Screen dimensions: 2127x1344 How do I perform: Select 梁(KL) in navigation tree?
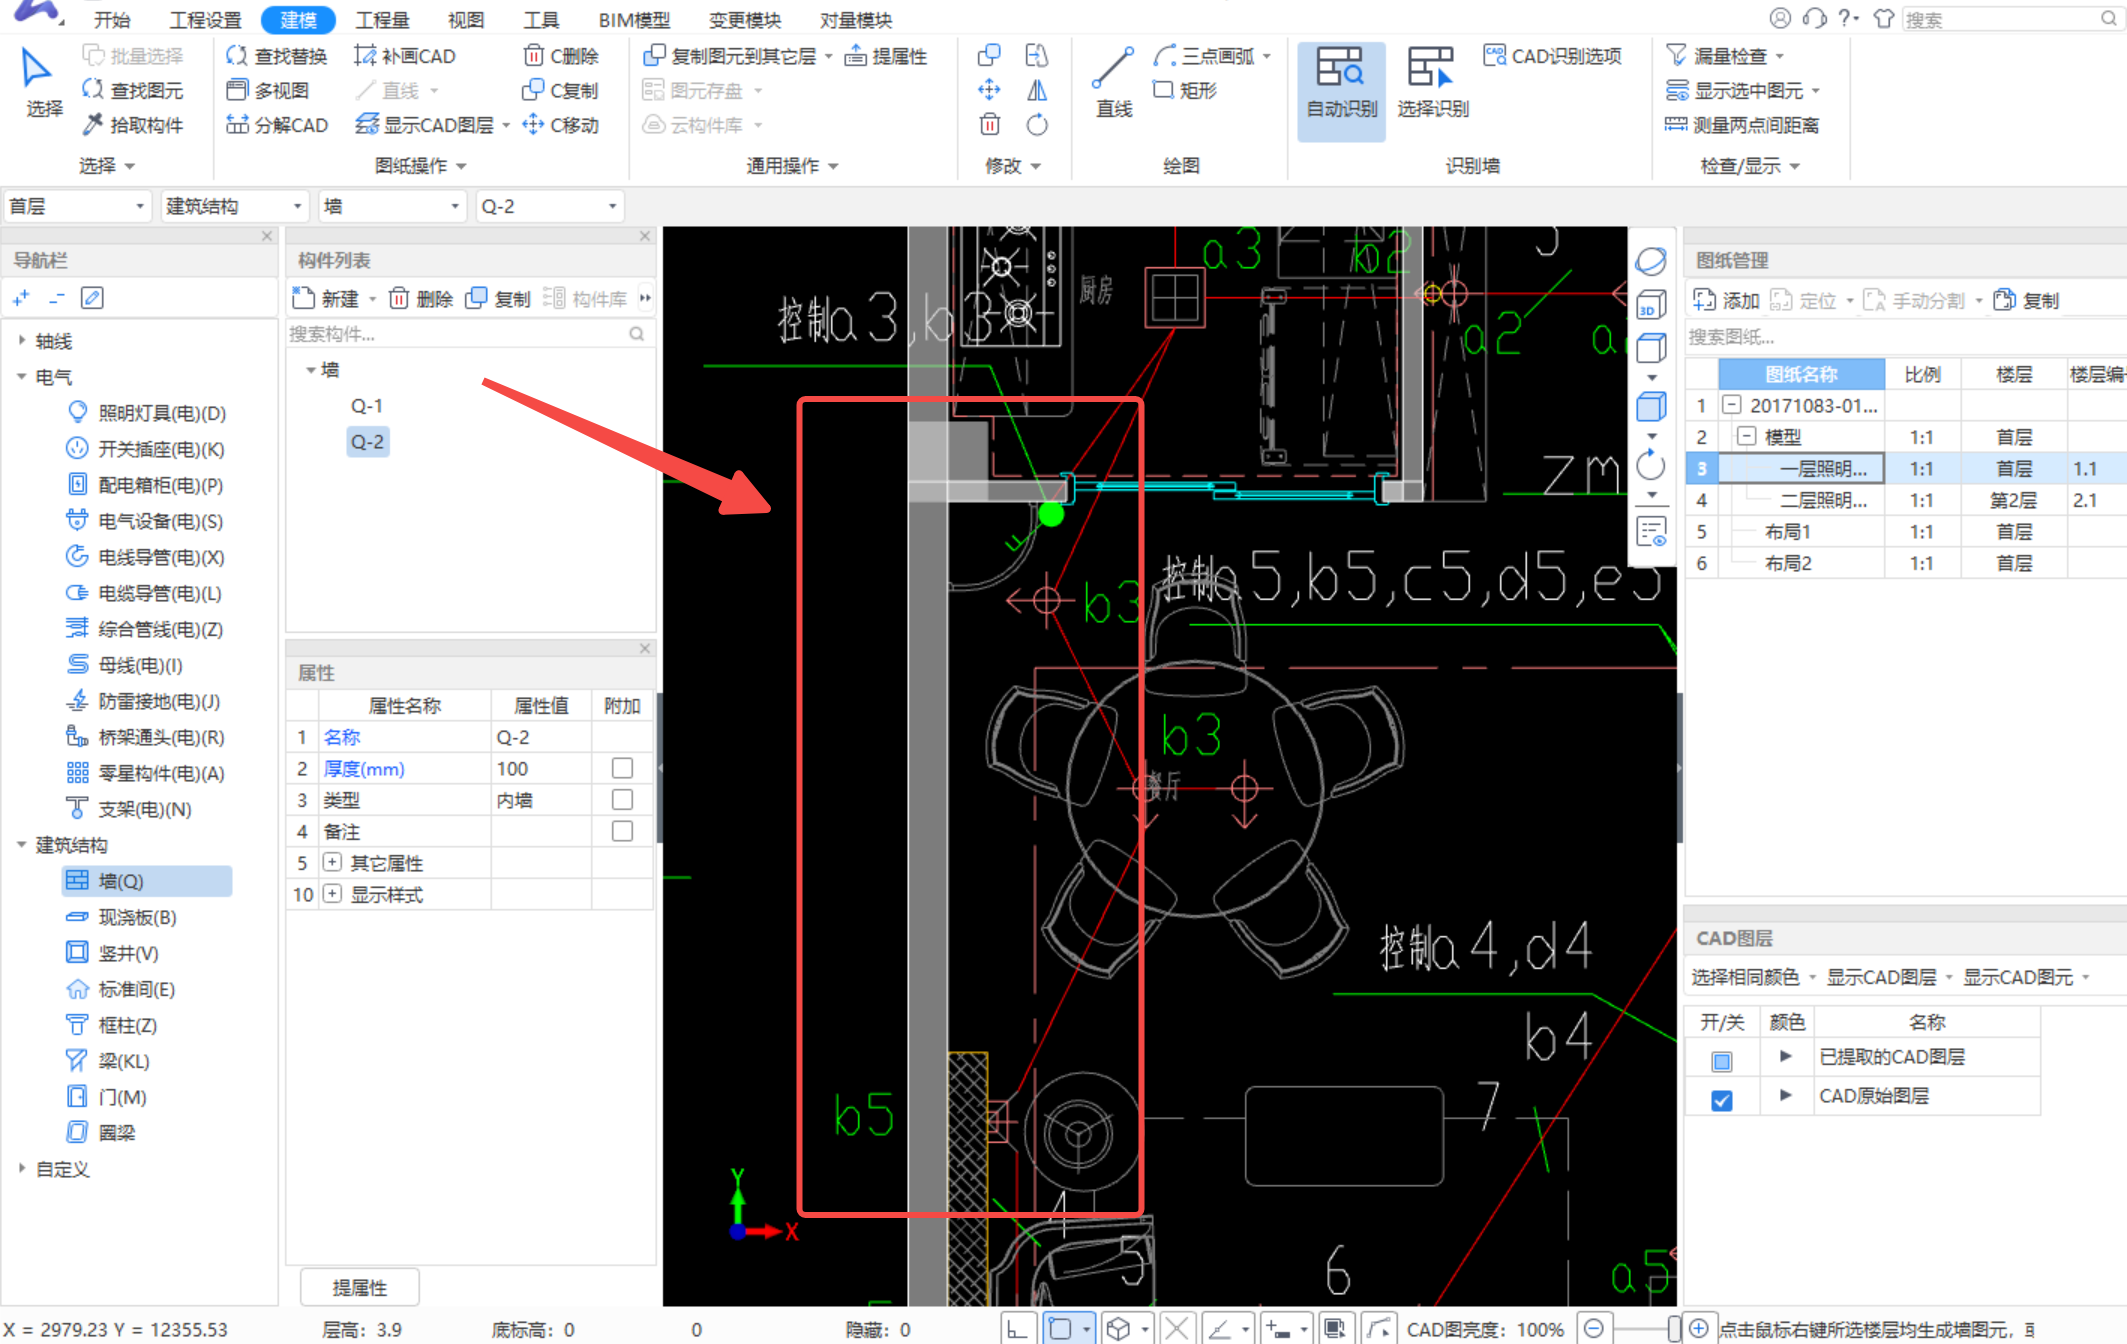pos(124,1061)
